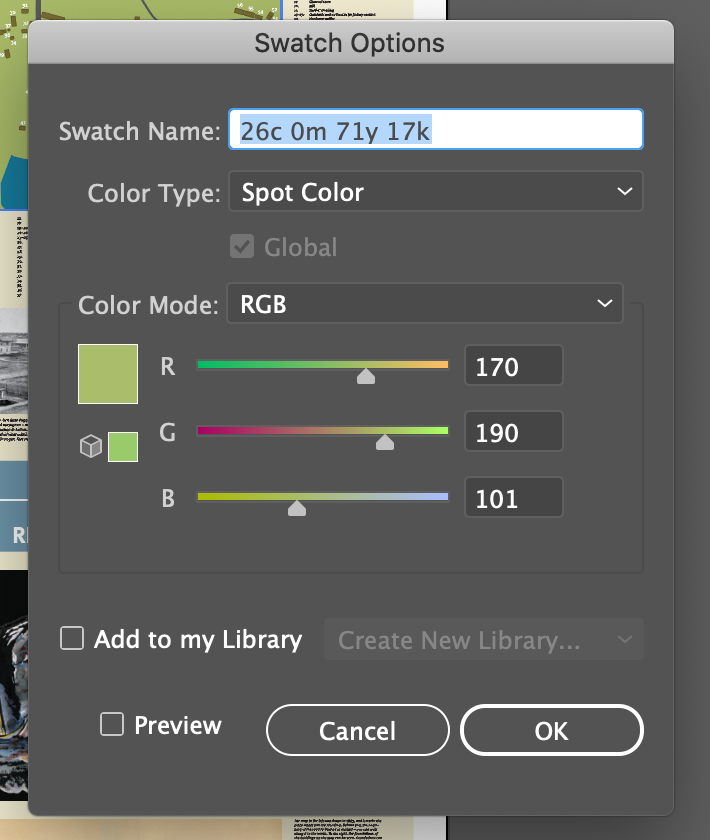Open the Color Type dropdown
Image resolution: width=710 pixels, height=840 pixels.
coord(436,191)
